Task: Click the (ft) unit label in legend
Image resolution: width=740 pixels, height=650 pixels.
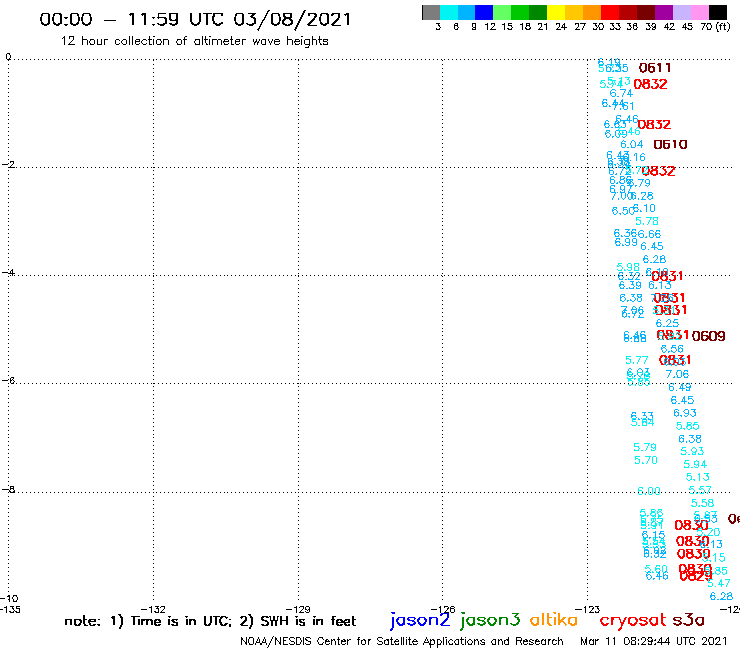Action: 723,27
